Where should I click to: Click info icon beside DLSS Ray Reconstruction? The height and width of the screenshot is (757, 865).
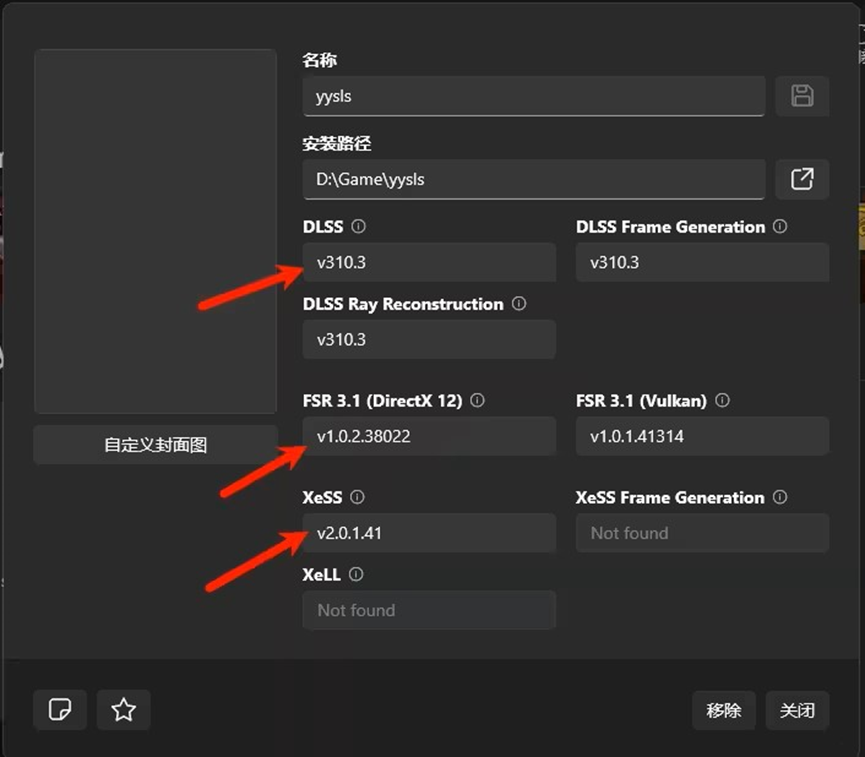click(x=519, y=304)
